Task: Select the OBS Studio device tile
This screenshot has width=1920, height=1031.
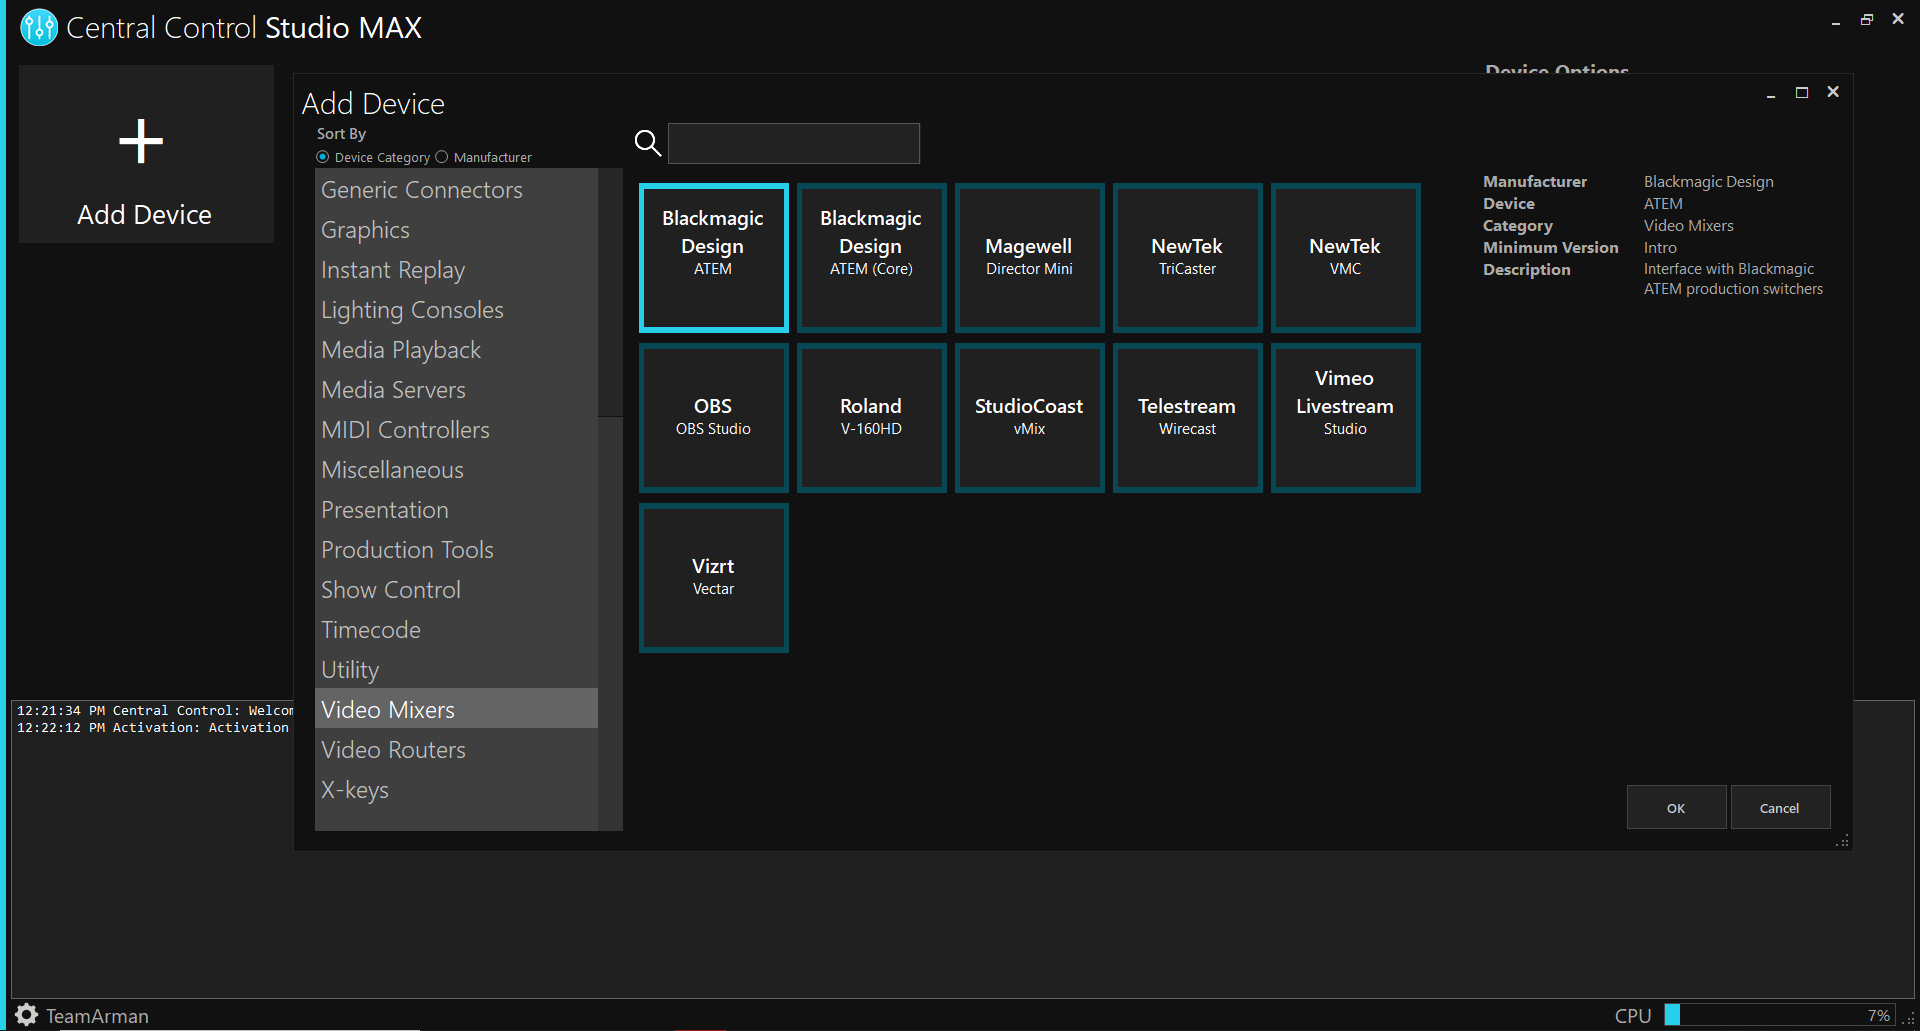Action: (x=713, y=418)
